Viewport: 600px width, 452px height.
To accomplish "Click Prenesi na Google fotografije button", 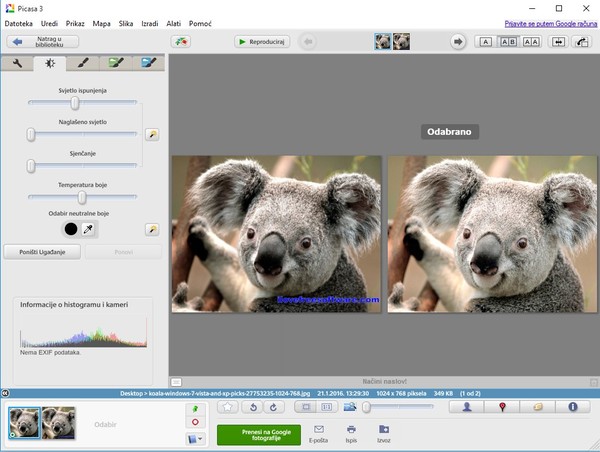I will click(258, 434).
